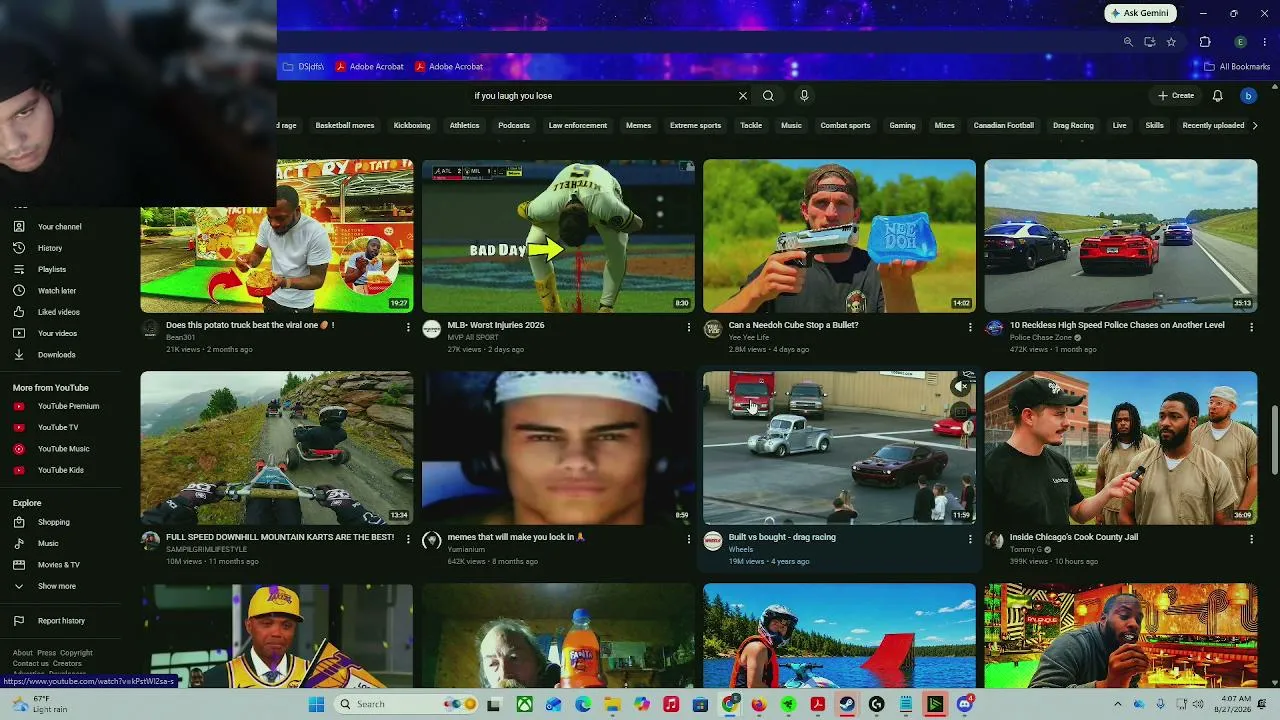Open the Windows Start button
Viewport: 1280px width, 720px height.
pyautogui.click(x=316, y=704)
